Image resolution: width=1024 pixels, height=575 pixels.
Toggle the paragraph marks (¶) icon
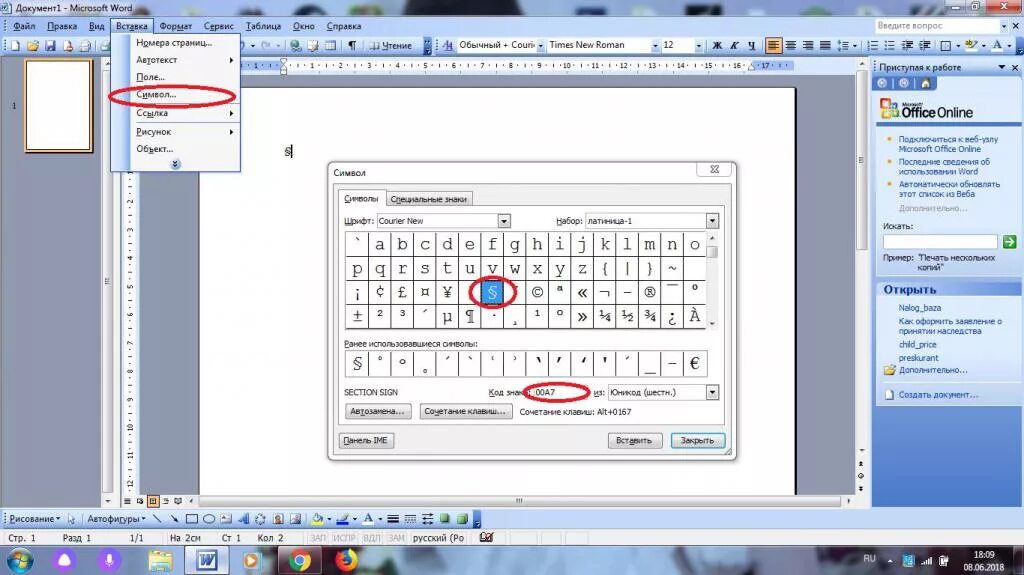[352, 45]
